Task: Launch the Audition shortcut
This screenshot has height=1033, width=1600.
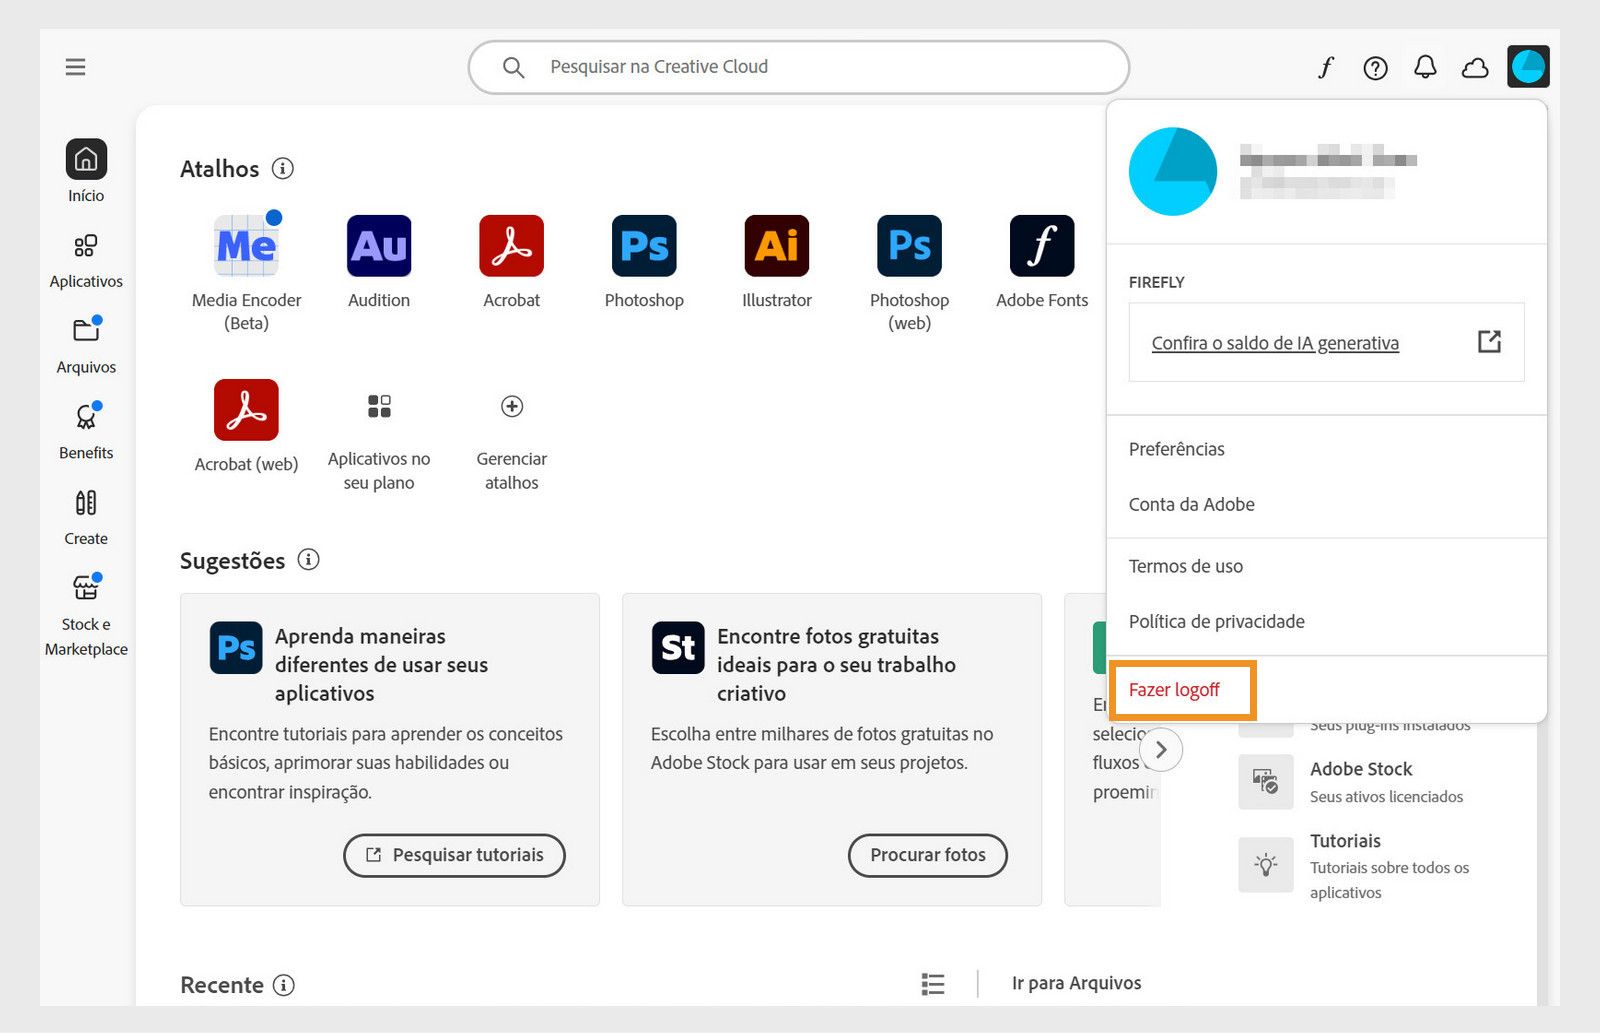Action: point(379,246)
